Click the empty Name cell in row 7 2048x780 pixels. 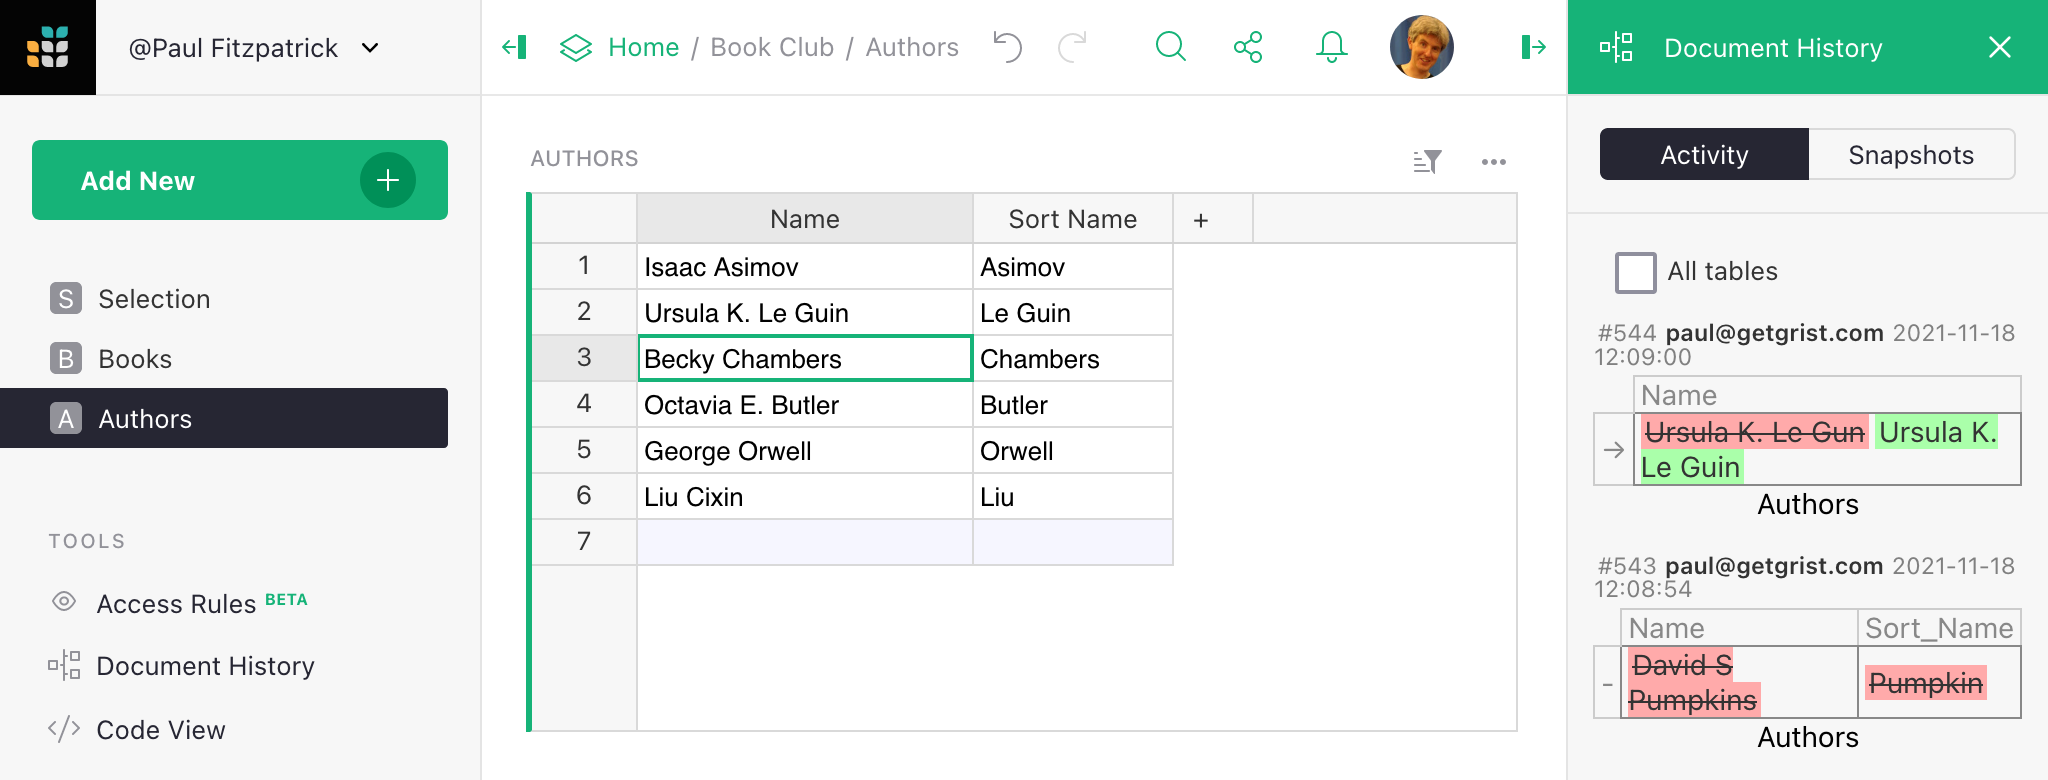[805, 542]
